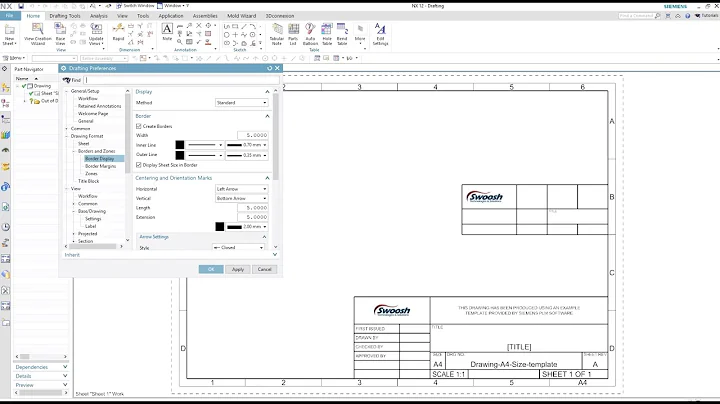Select the sketch Rectangle tool
Screen dimensions: 720x404
235,27
